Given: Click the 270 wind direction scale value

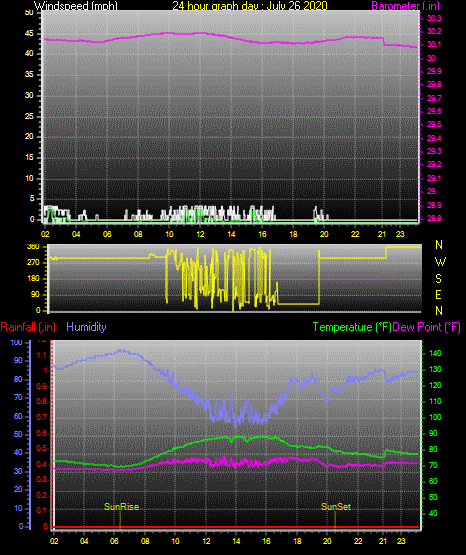Looking at the screenshot, I should click(33, 263).
